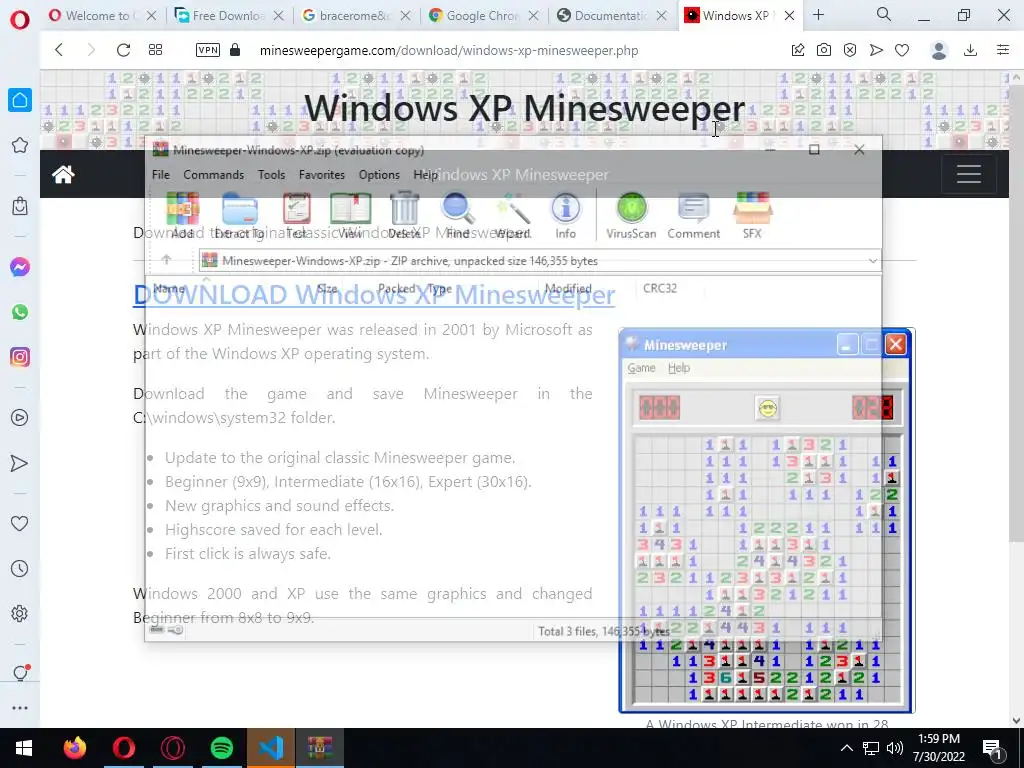Open WinRAR Options menu
The width and height of the screenshot is (1024, 768).
tap(379, 174)
